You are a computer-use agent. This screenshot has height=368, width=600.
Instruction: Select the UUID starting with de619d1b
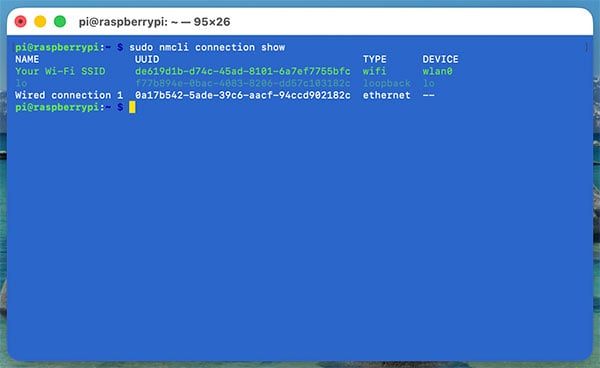click(x=243, y=71)
